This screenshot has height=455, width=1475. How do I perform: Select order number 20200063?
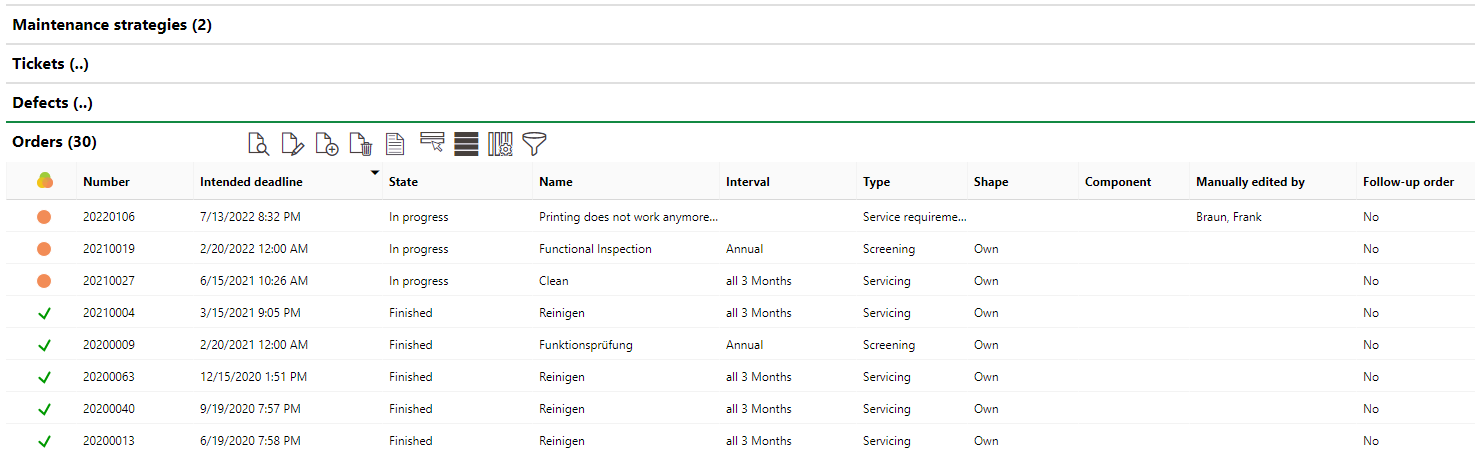(x=109, y=377)
